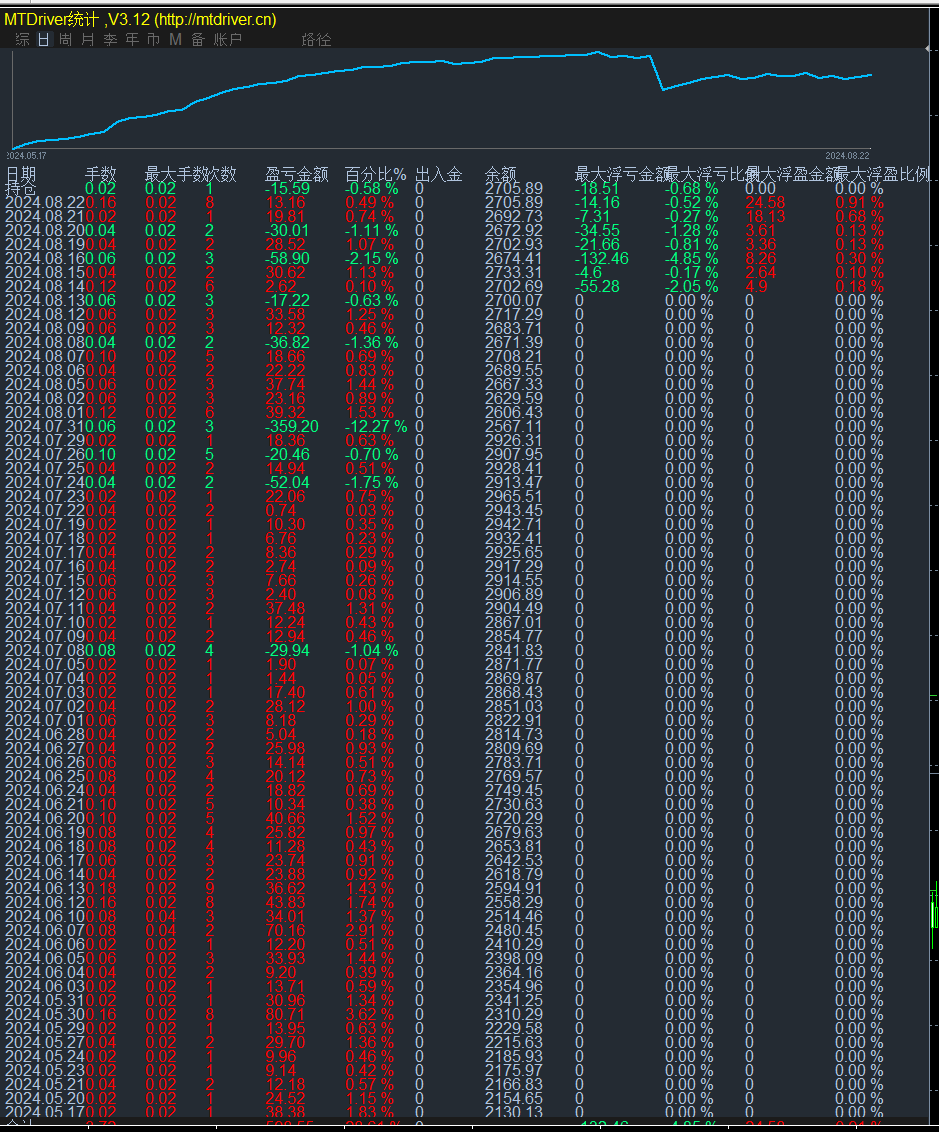Click the -58.90 loss amount

287,258
